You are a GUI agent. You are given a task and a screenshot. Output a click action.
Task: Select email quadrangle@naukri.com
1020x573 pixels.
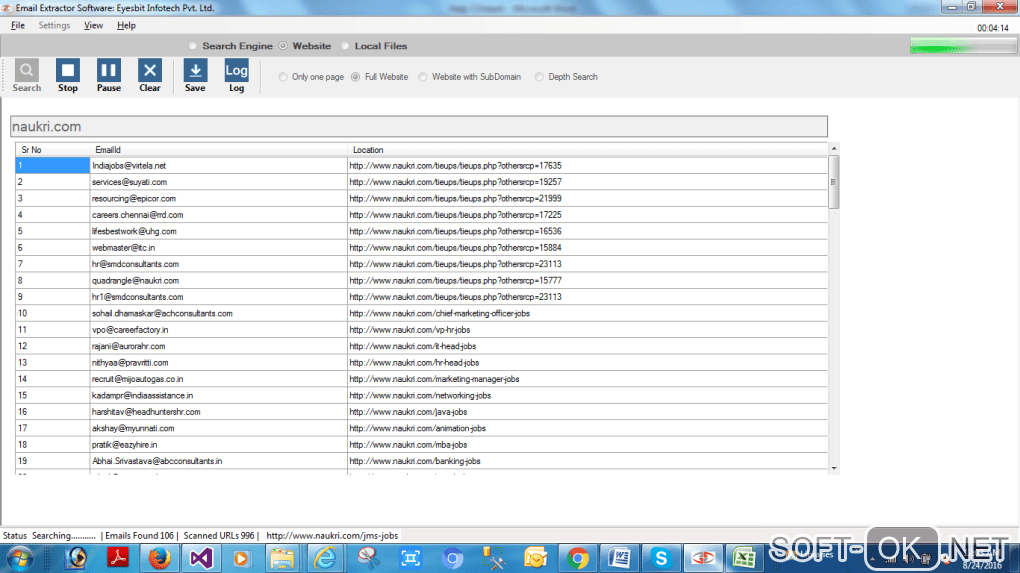click(x=135, y=280)
